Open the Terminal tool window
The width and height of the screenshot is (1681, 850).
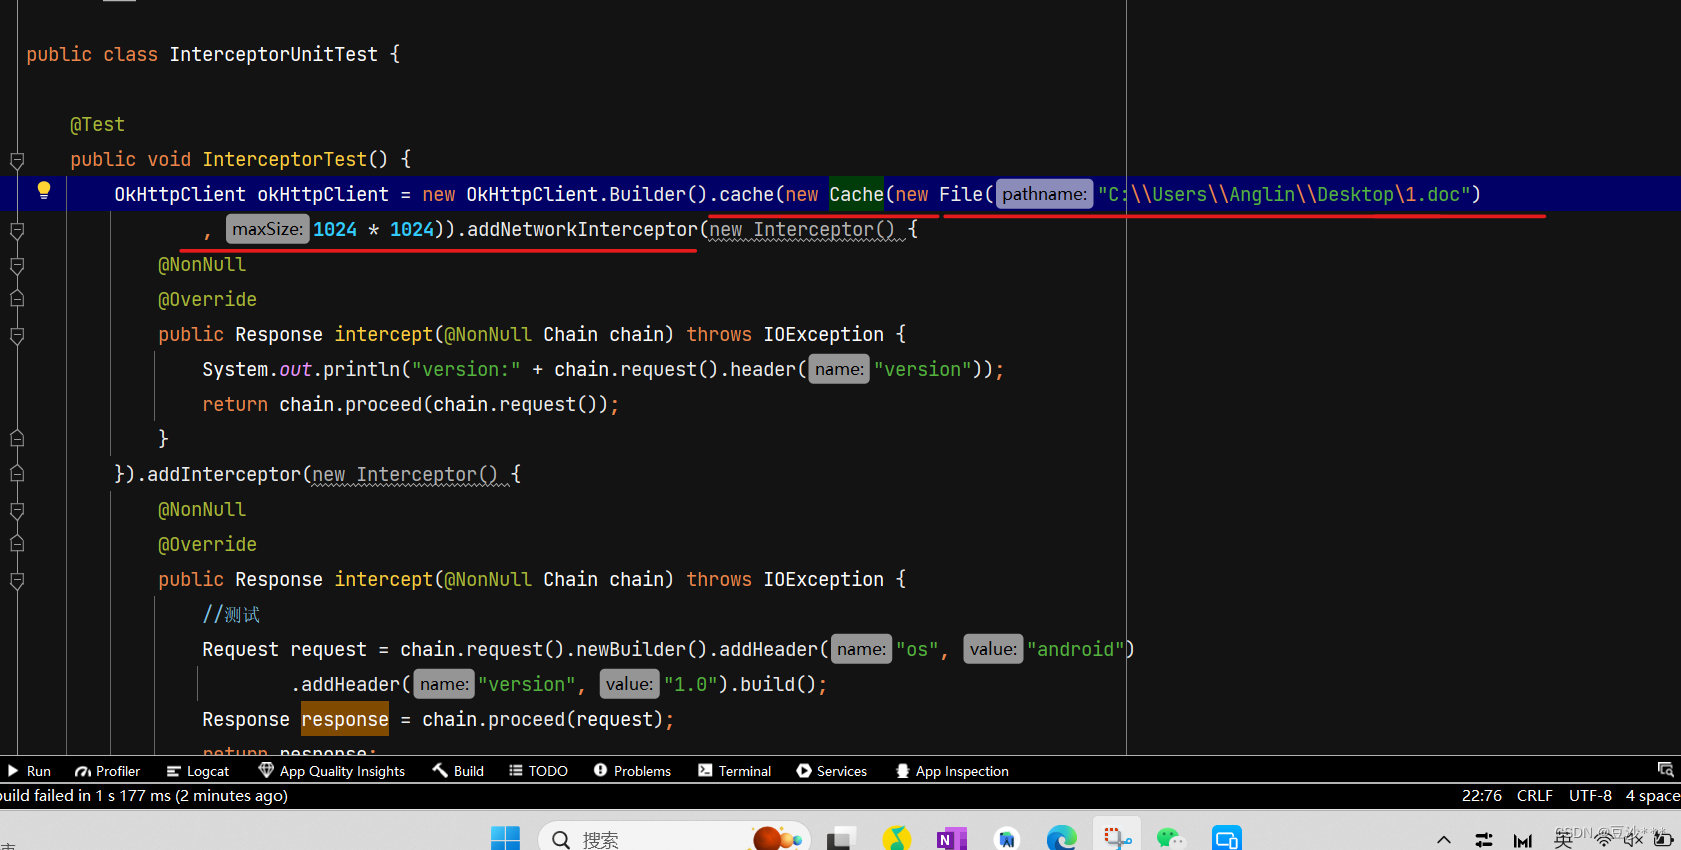click(x=735, y=771)
